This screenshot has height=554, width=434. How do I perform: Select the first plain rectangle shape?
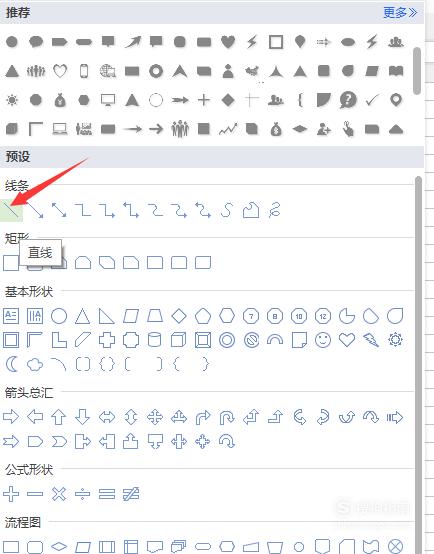point(11,263)
